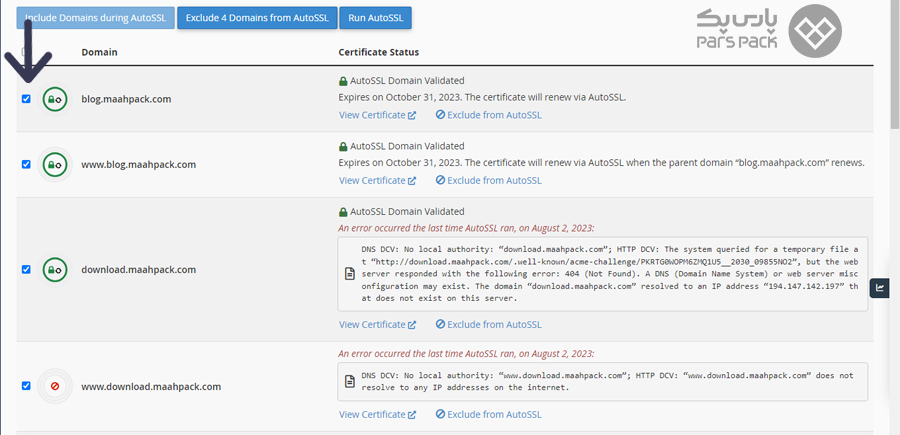Click the blog.maahpack.com domain name
The width and height of the screenshot is (900, 435).
click(126, 99)
